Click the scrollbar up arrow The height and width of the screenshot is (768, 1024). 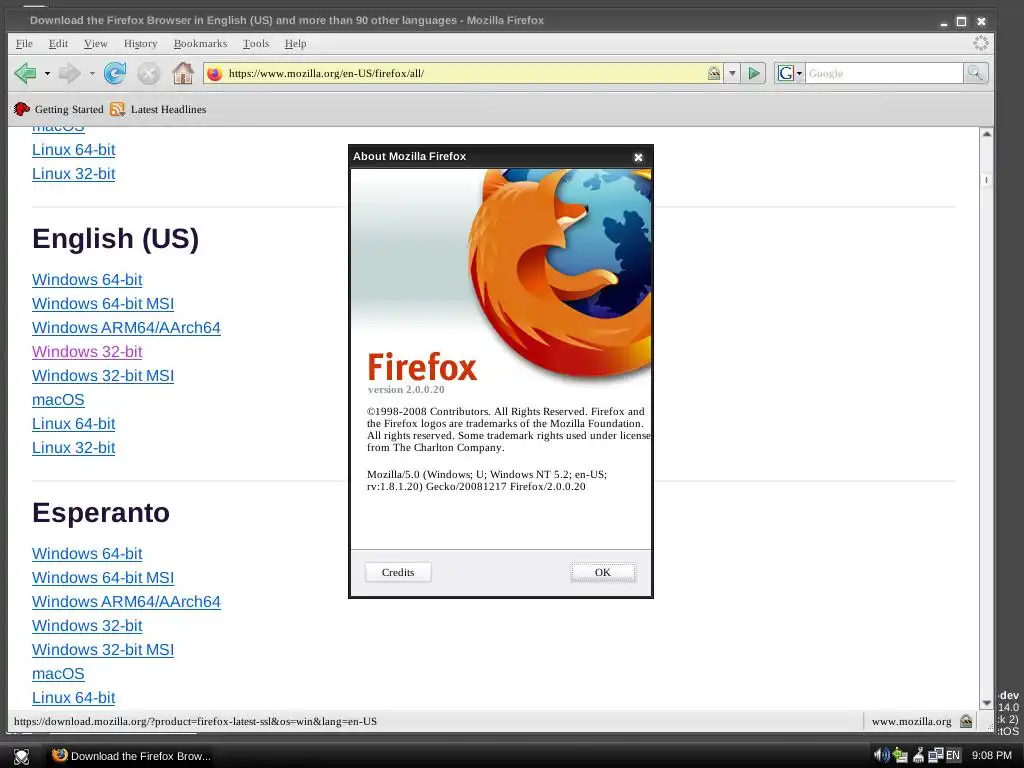click(x=987, y=134)
